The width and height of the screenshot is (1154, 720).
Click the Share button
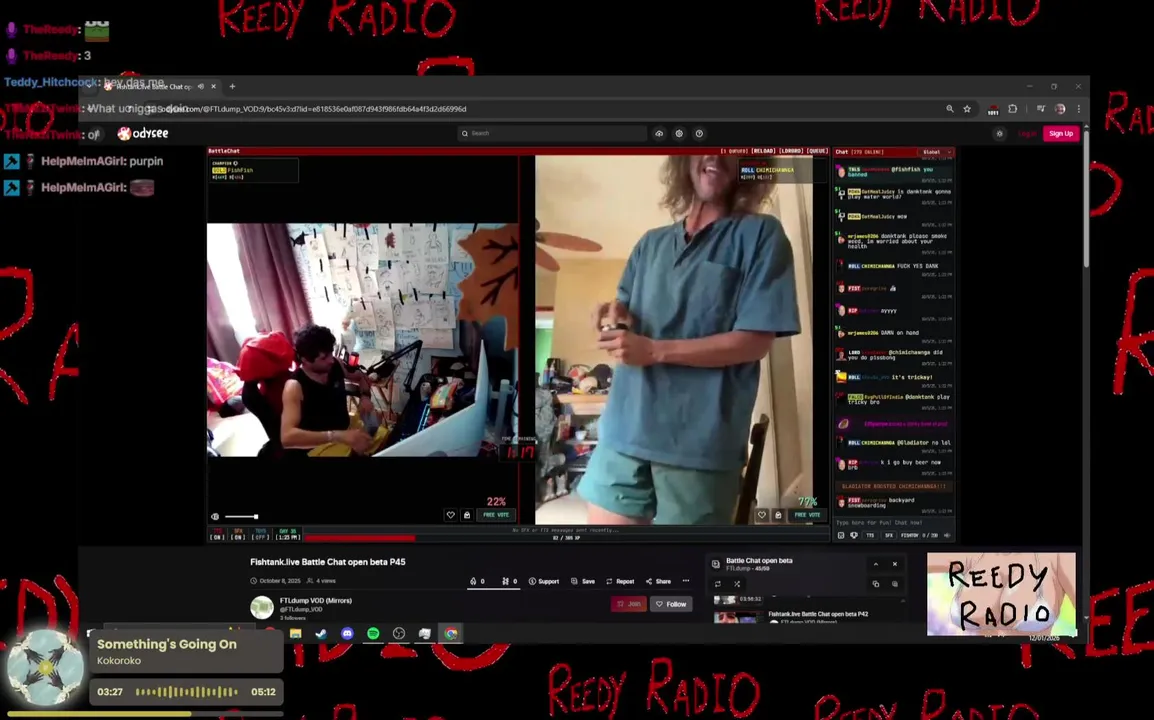click(x=658, y=581)
